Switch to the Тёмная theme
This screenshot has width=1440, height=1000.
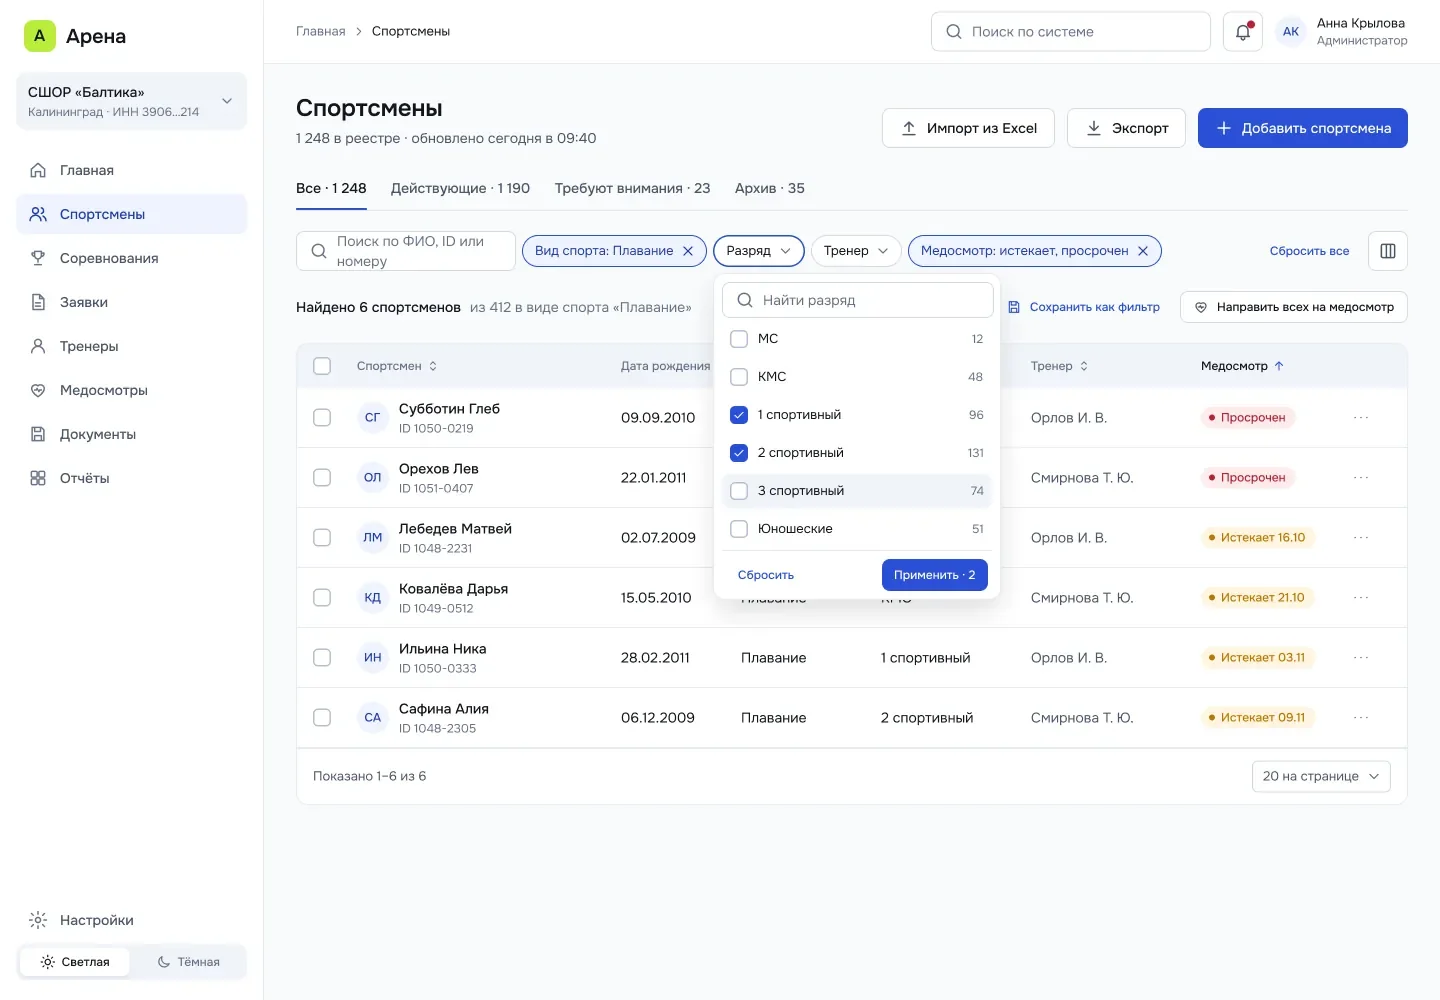click(x=189, y=962)
